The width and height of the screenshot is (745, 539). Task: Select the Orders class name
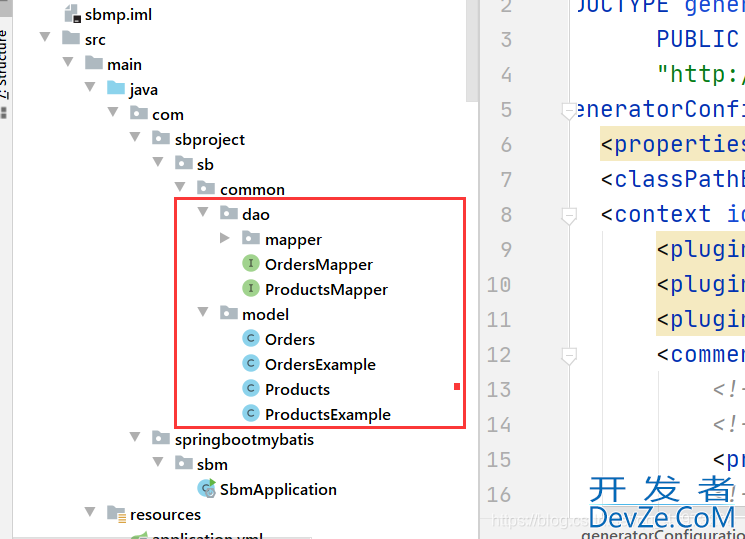[290, 340]
